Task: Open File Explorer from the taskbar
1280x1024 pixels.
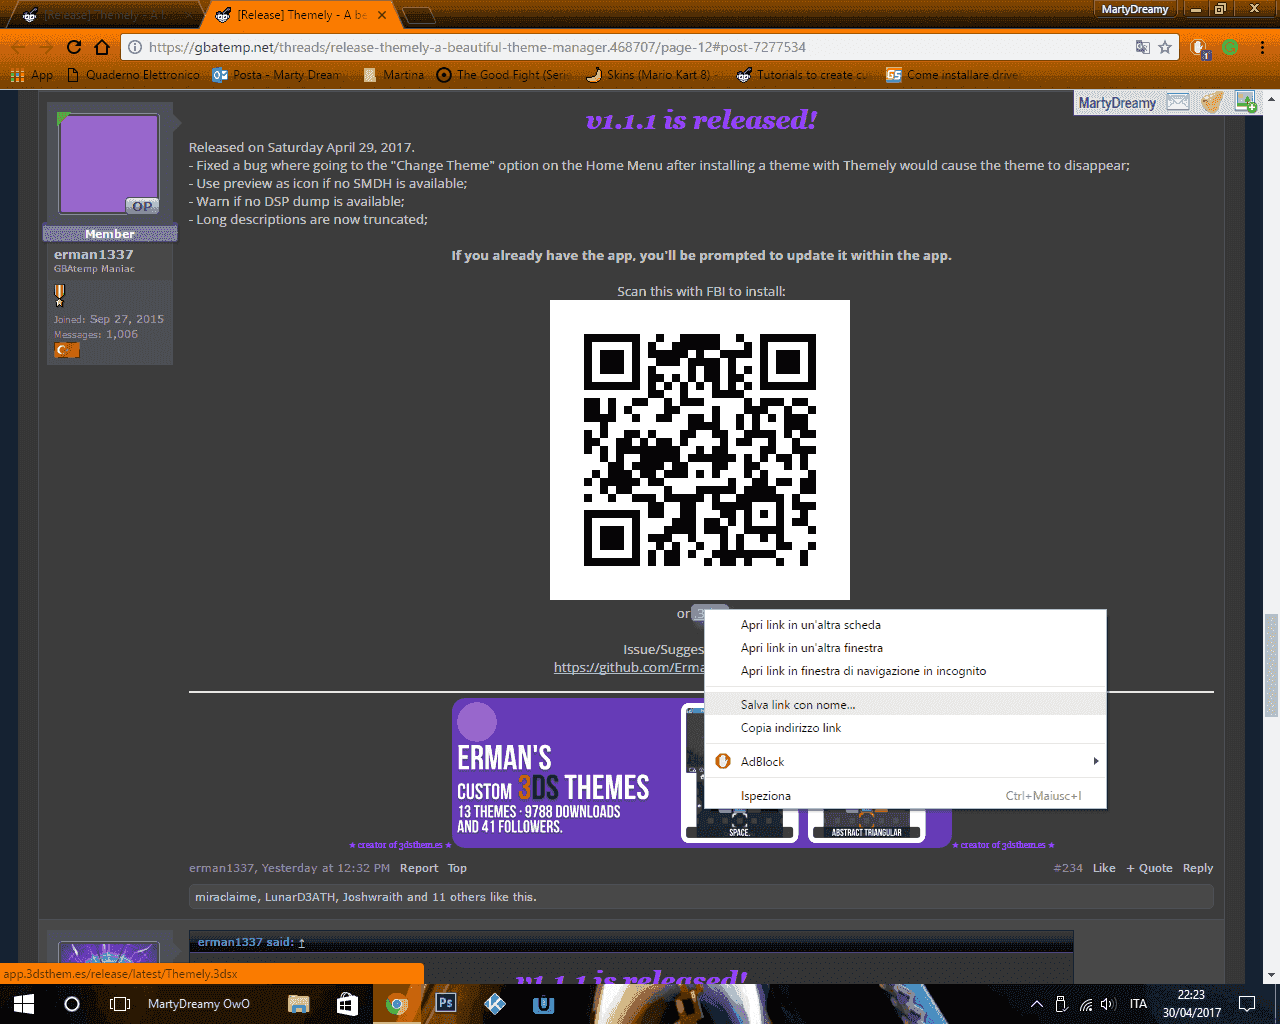Action: [298, 1004]
